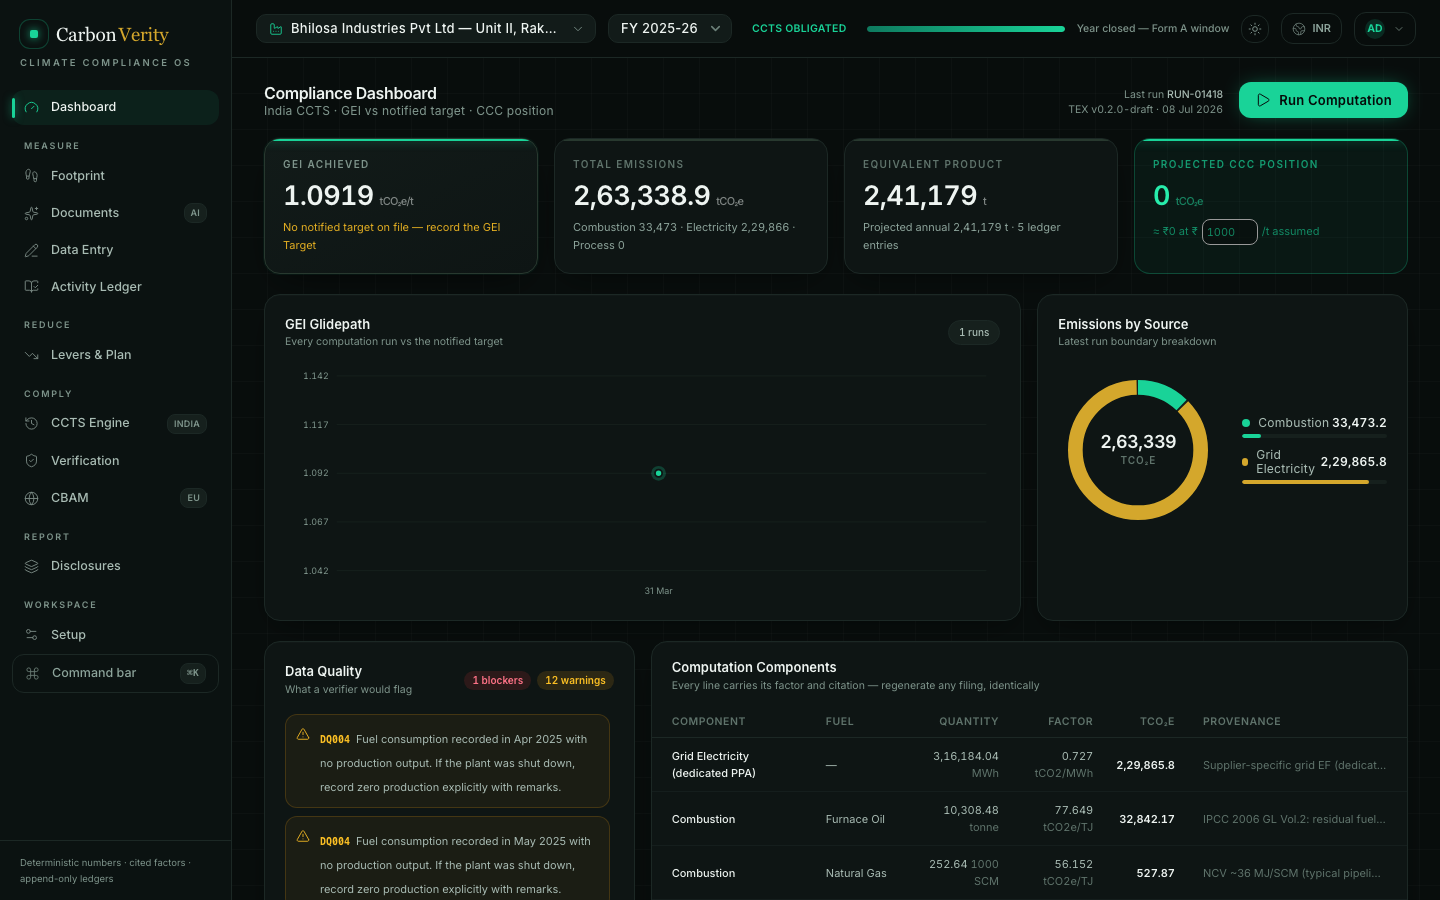Expand the AD user account menu
Image resolution: width=1440 pixels, height=900 pixels.
point(1385,29)
